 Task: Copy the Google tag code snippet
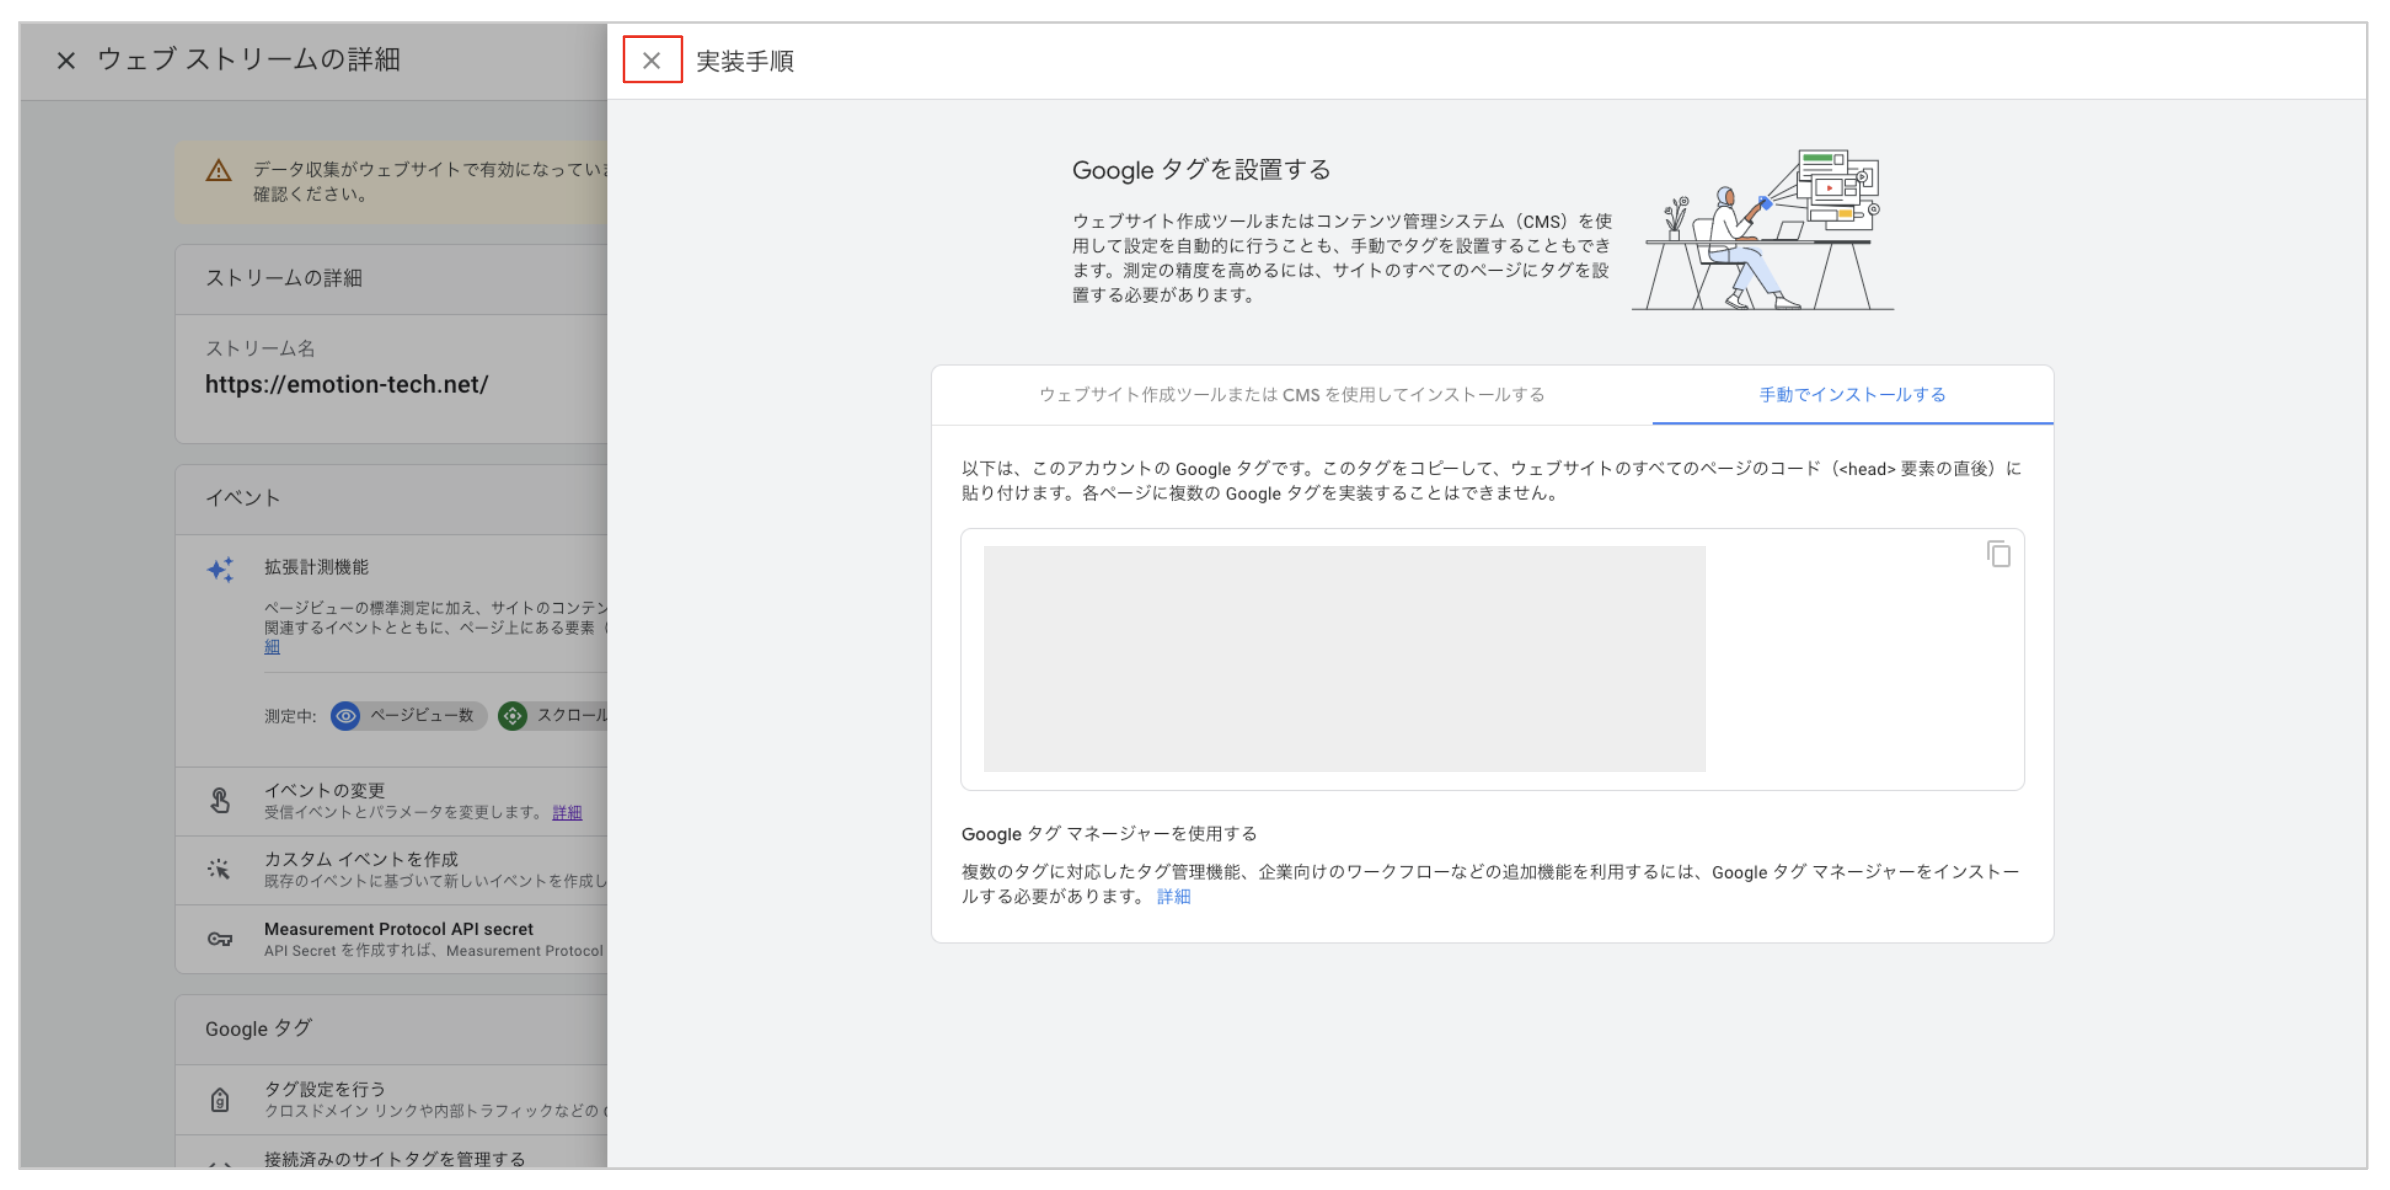pos(1998,554)
